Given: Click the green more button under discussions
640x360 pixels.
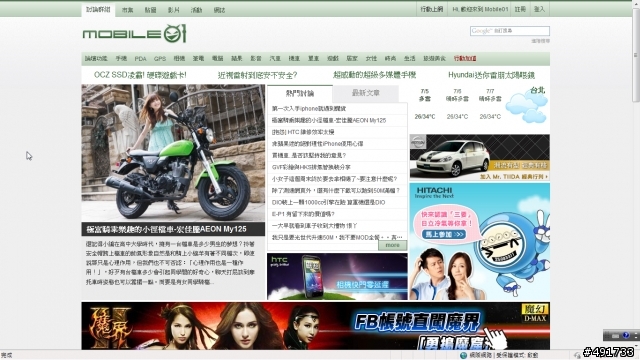Looking at the screenshot, I should pos(392,245).
